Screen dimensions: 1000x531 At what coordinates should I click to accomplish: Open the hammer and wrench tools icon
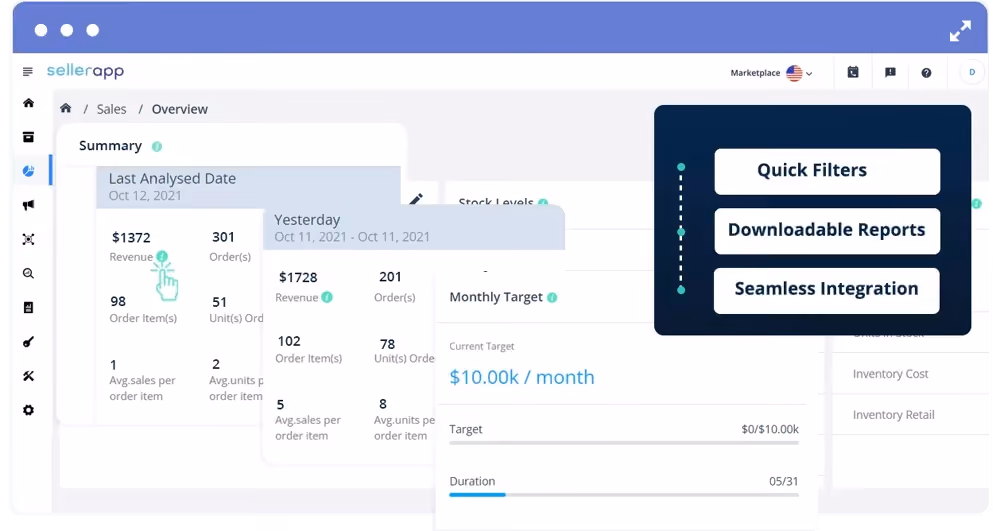pyautogui.click(x=29, y=376)
